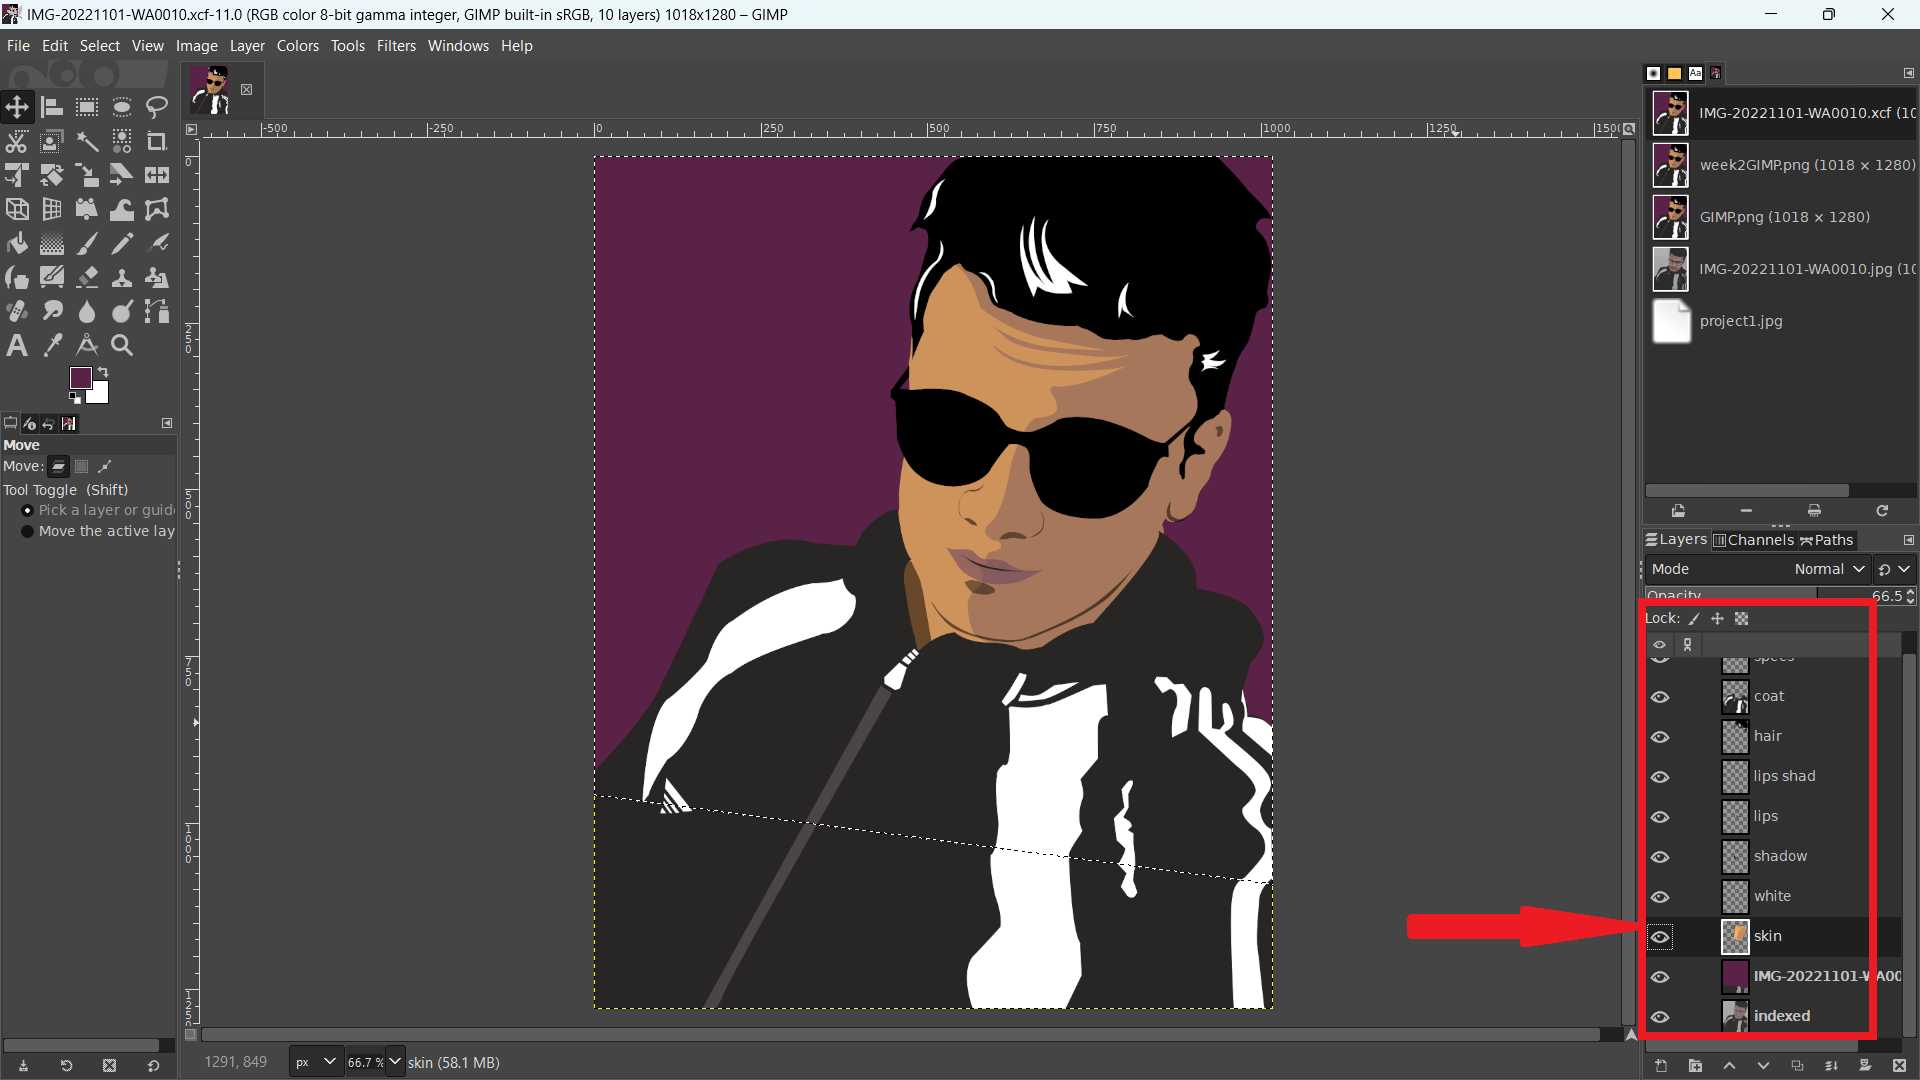Viewport: 1920px width, 1080px height.
Task: Hide the coat layer visibility eye
Action: tap(1660, 697)
